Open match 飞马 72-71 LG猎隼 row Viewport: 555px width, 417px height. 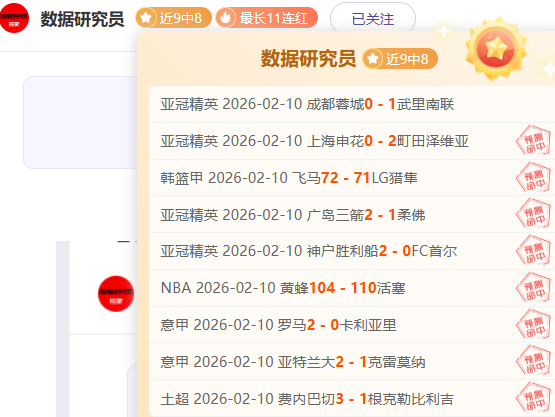(352, 178)
